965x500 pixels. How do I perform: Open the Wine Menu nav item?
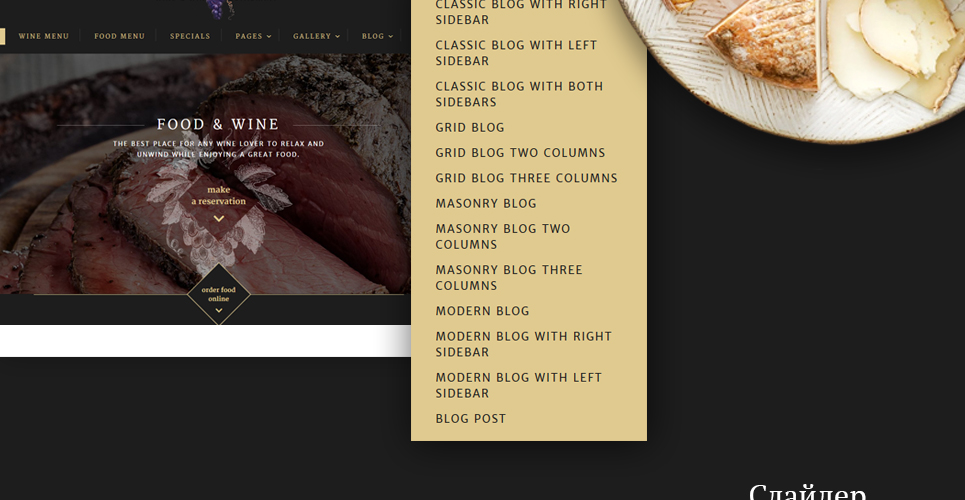pos(44,36)
